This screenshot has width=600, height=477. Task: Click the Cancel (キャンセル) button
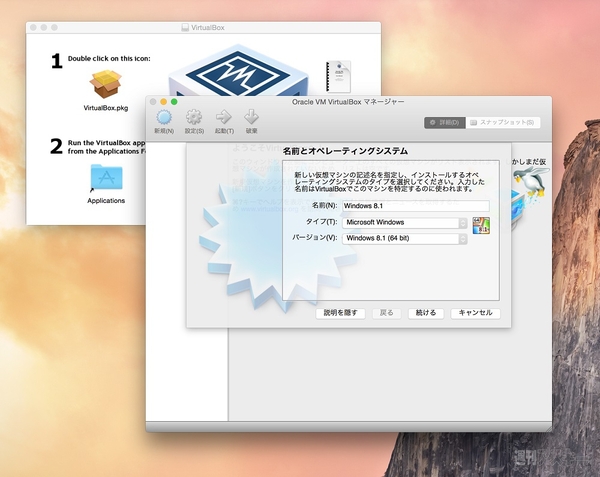[475, 313]
